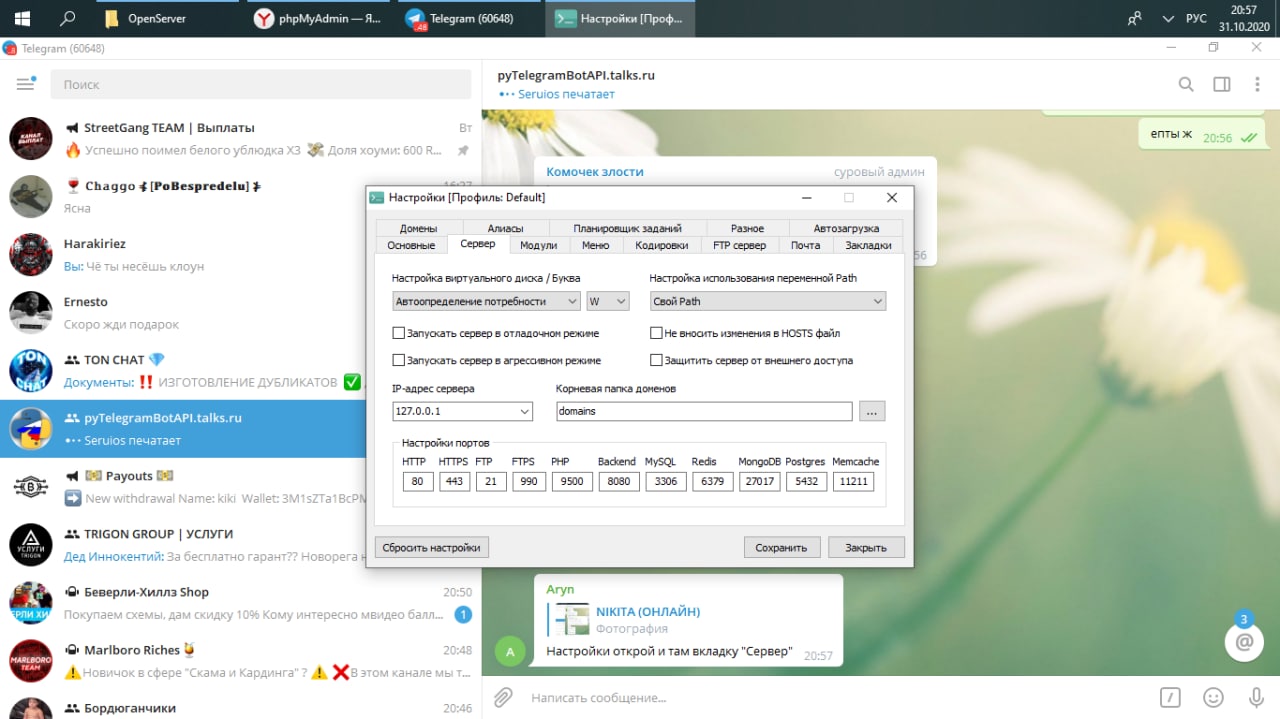Image resolution: width=1280 pixels, height=719 pixels.
Task: Open the 'Модули' tab
Action: [x=539, y=245]
